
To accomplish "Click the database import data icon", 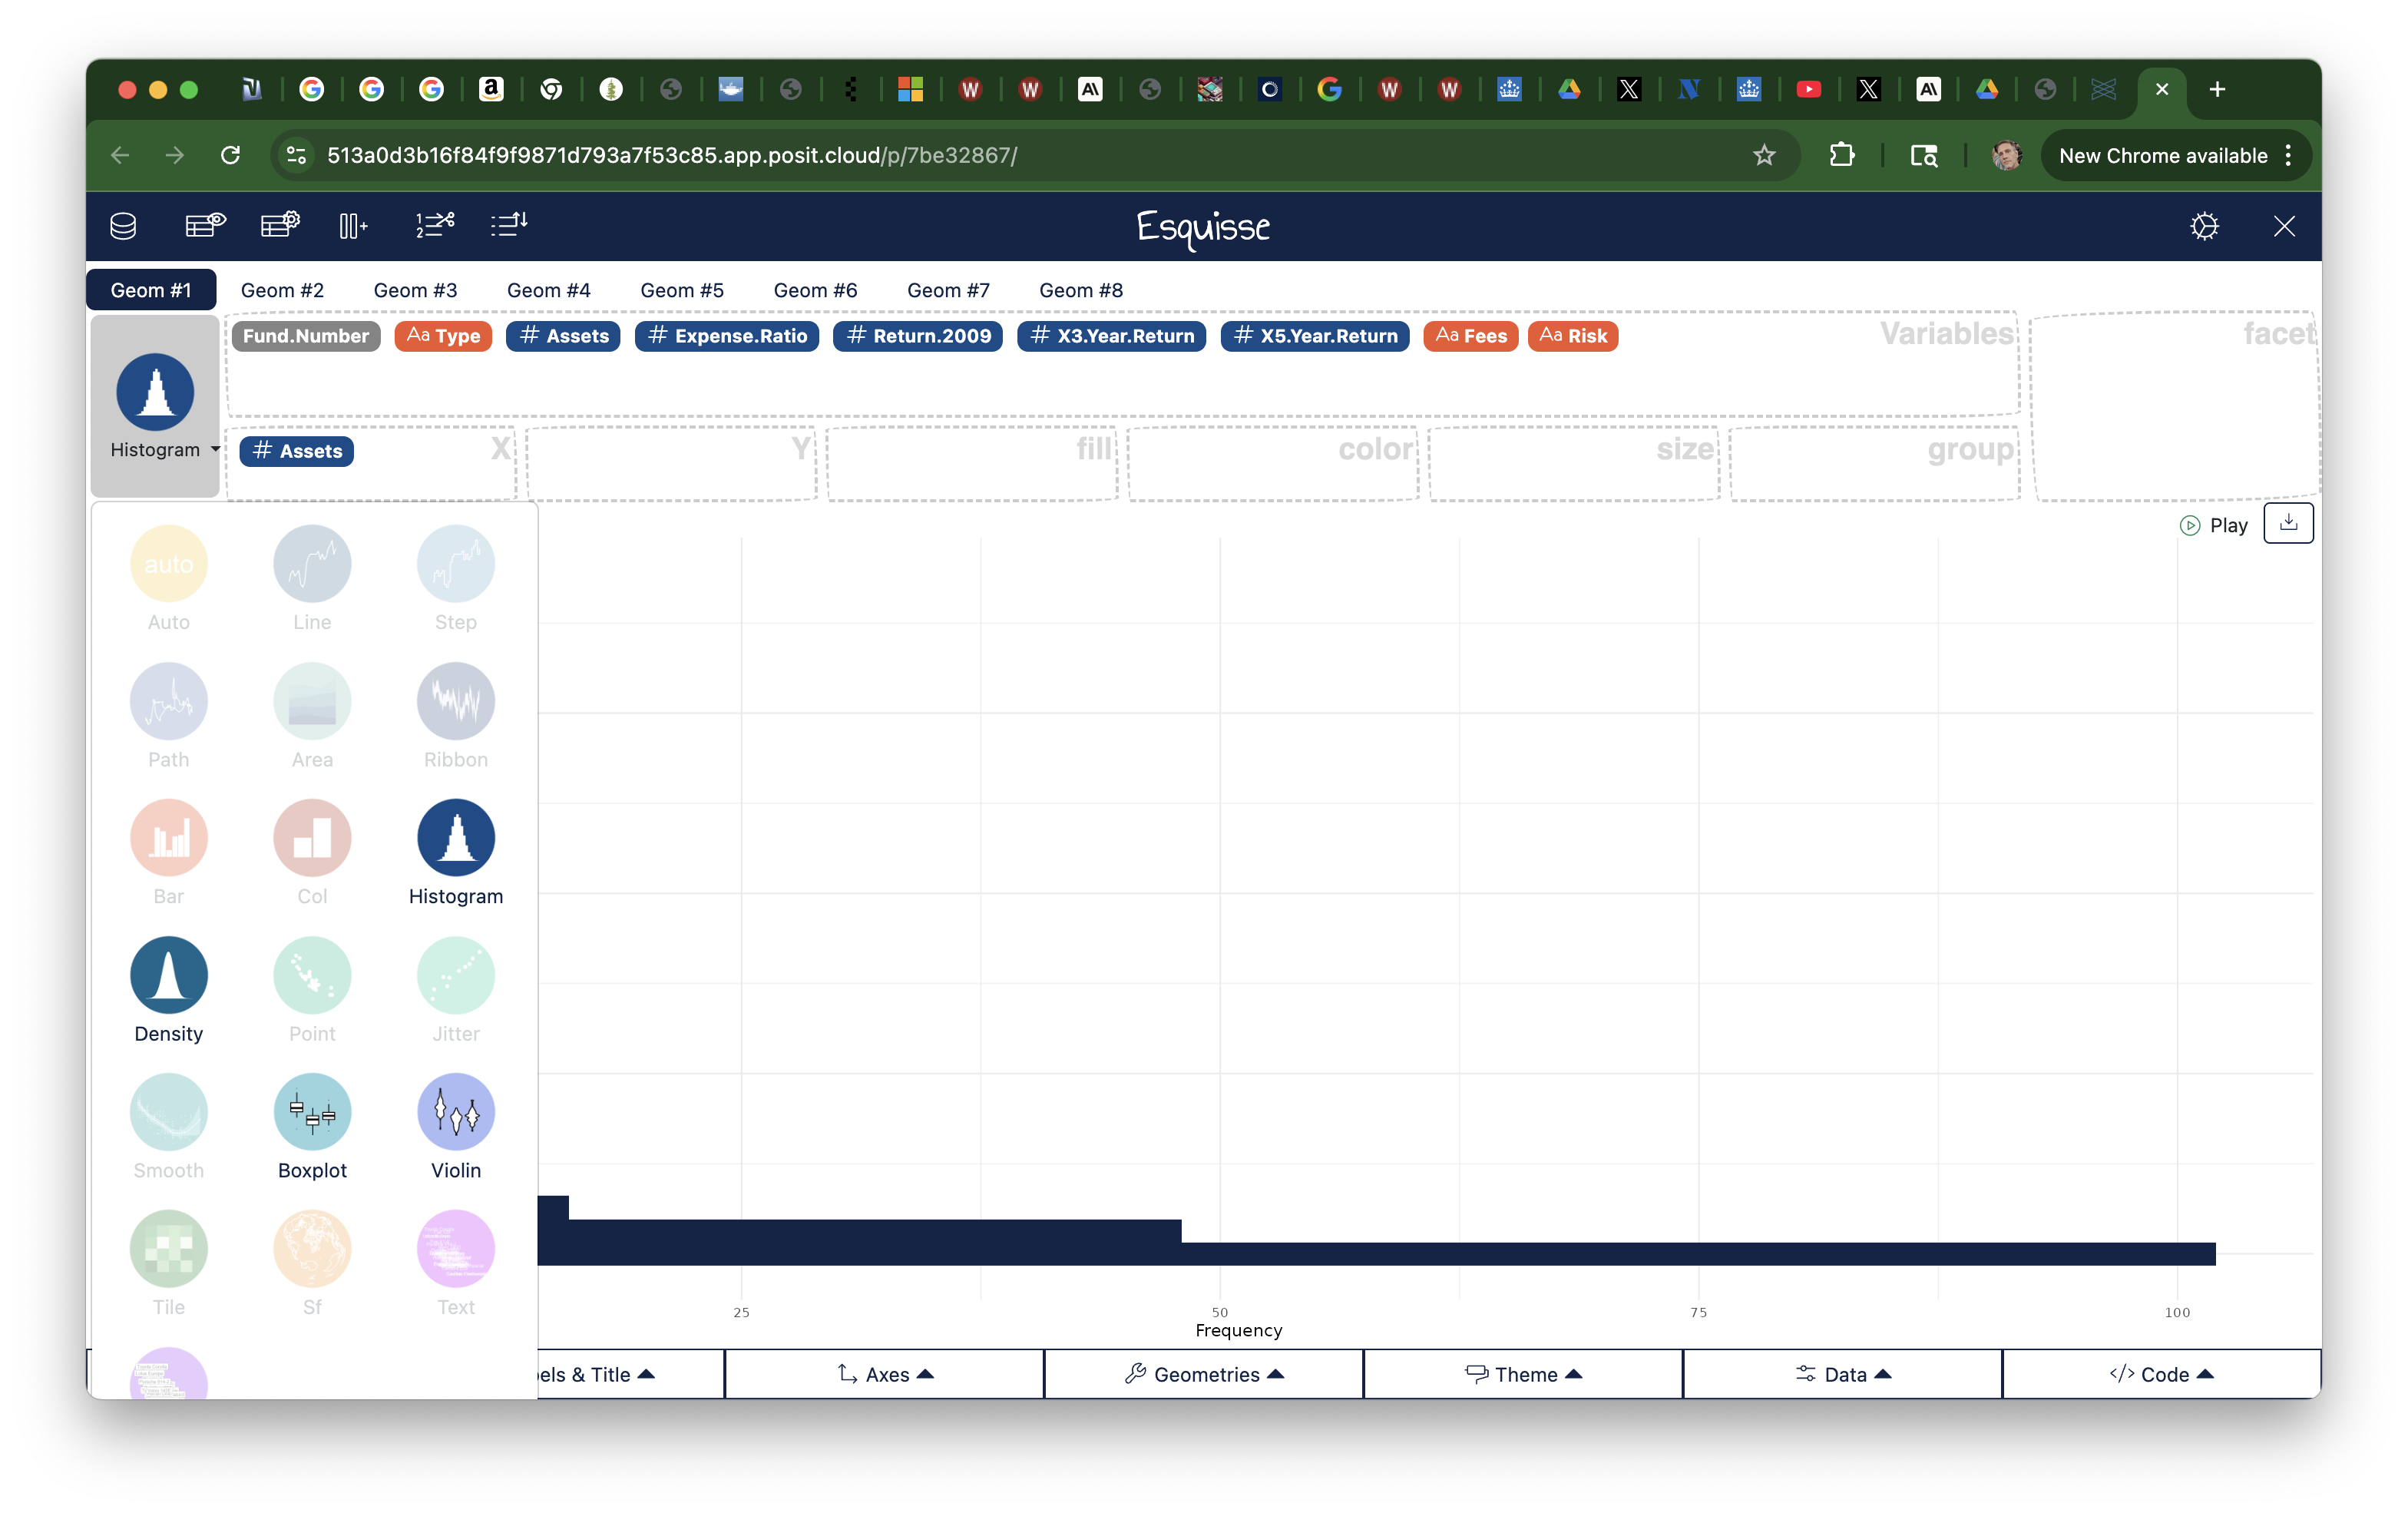I will pyautogui.click(x=123, y=226).
